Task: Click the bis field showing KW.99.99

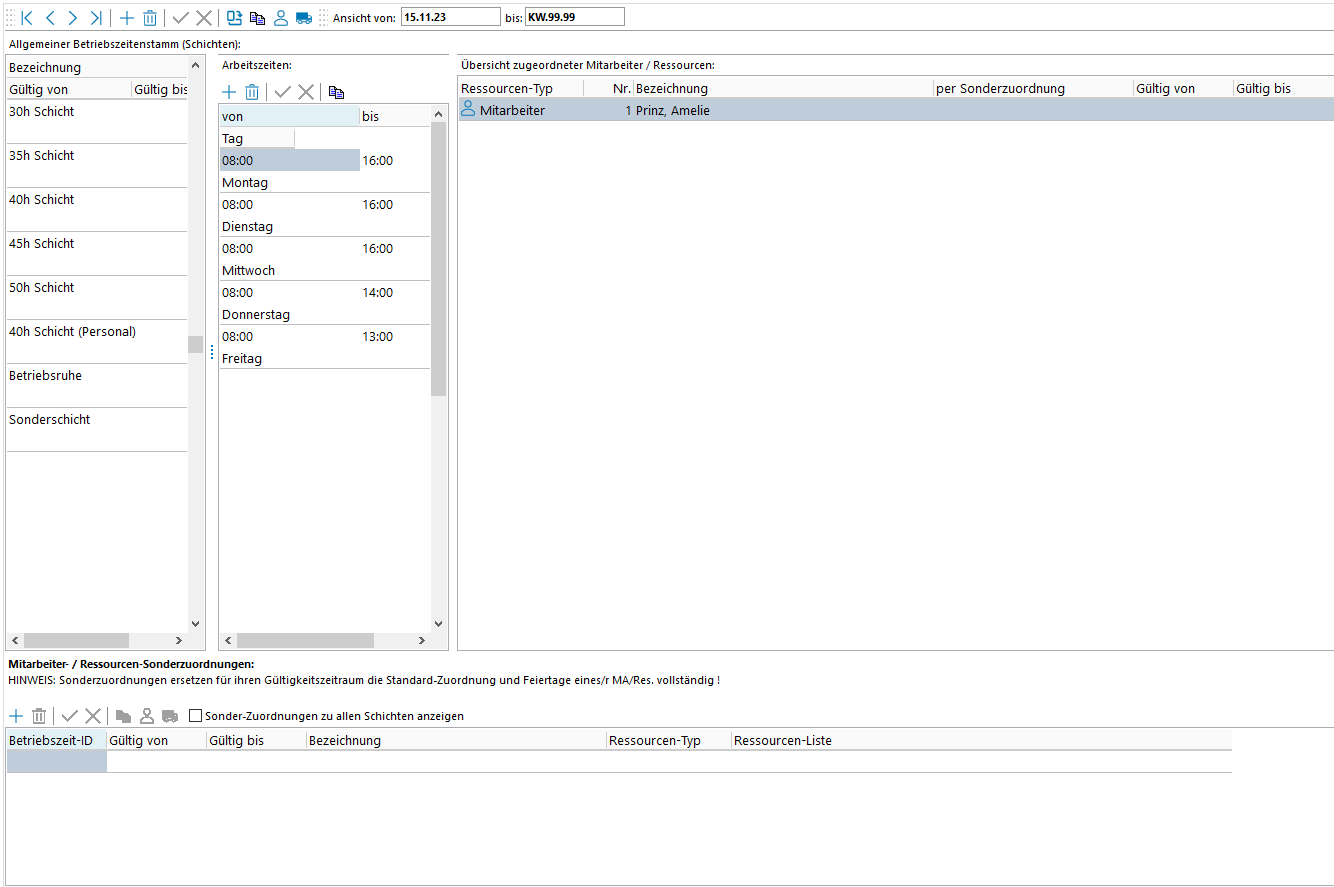Action: click(574, 17)
